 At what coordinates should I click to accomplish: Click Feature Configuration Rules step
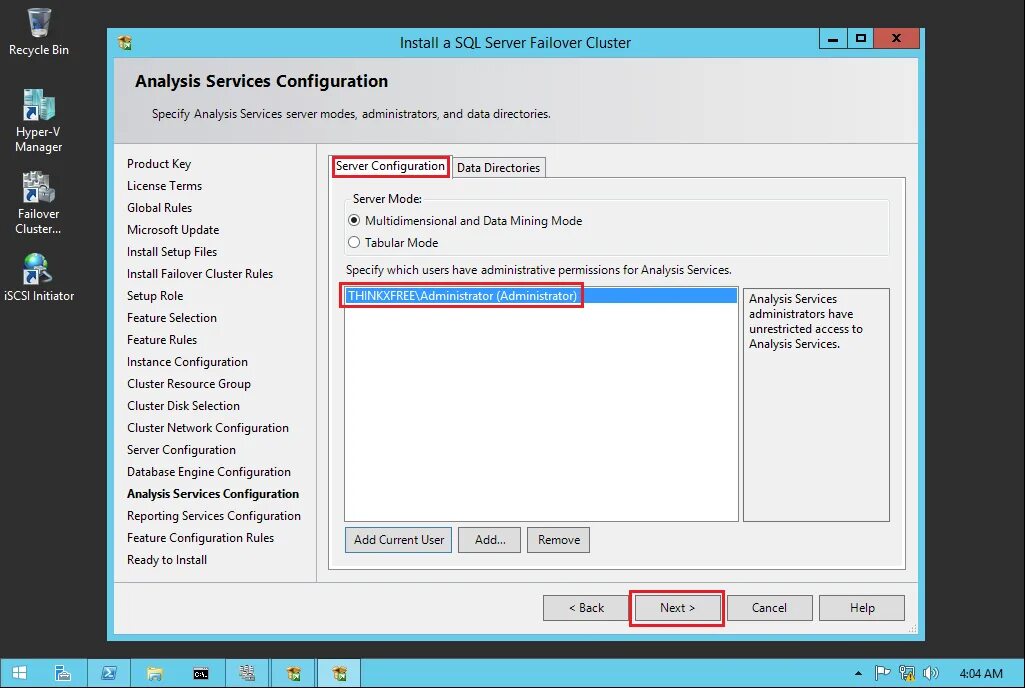click(201, 538)
